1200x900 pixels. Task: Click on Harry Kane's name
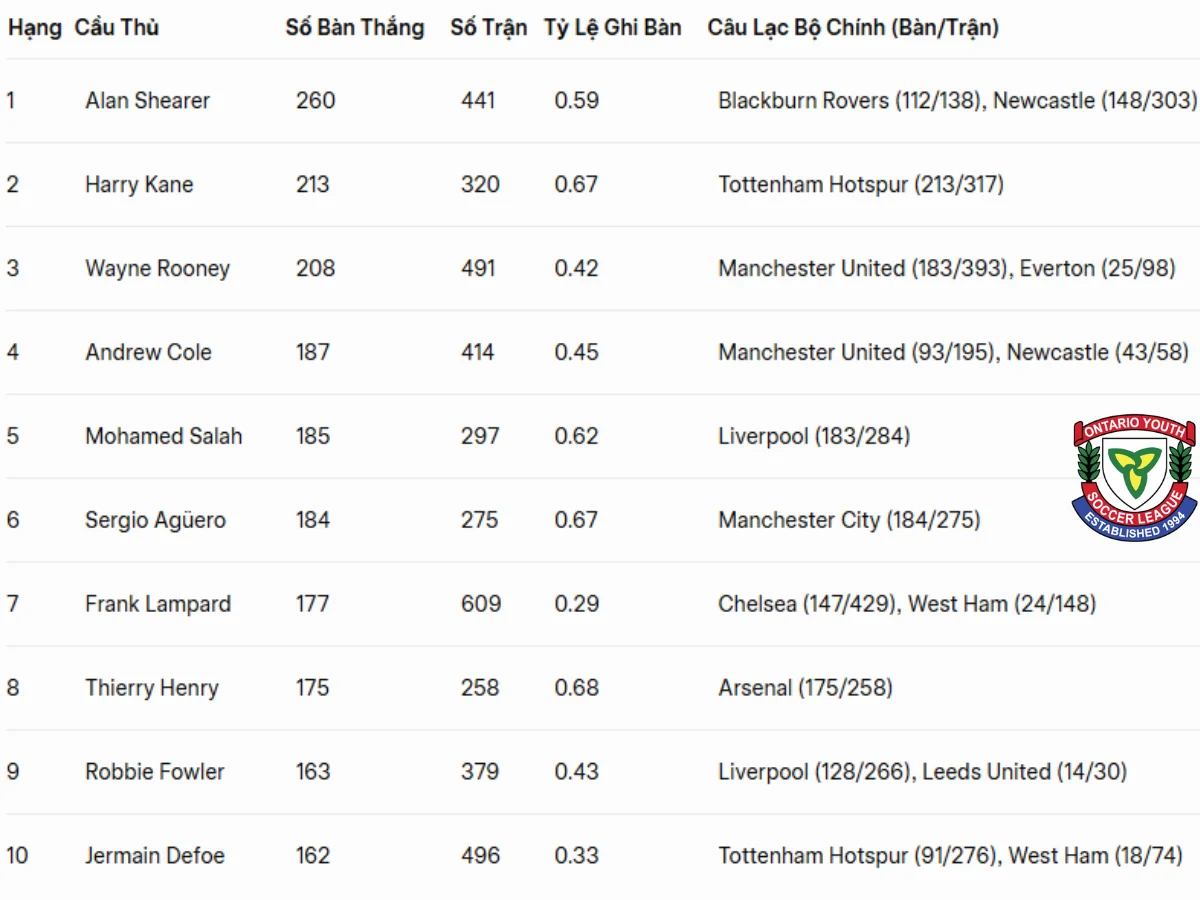[139, 184]
